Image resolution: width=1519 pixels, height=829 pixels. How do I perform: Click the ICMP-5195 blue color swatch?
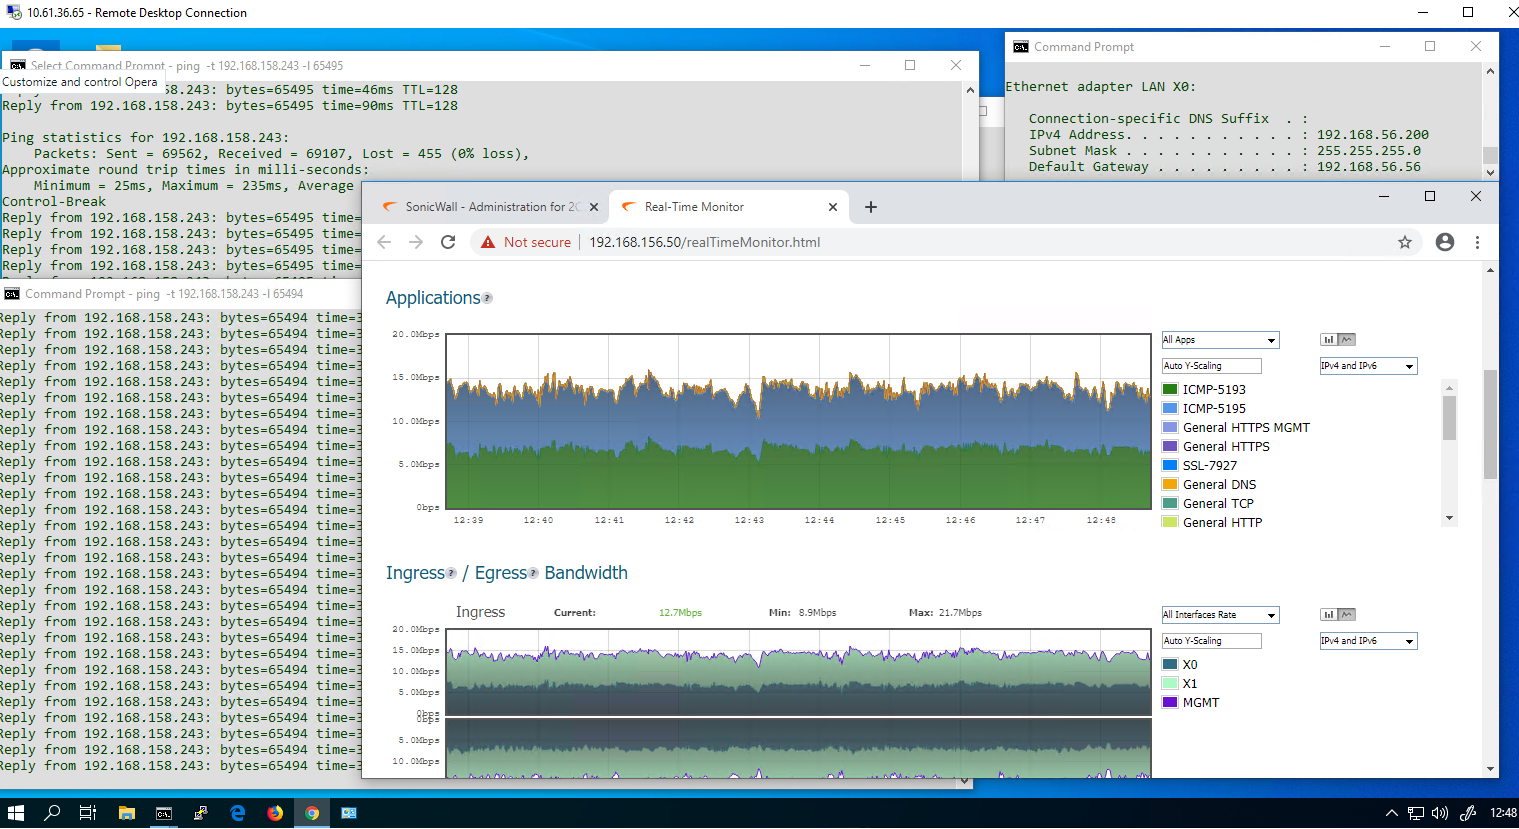(x=1170, y=408)
